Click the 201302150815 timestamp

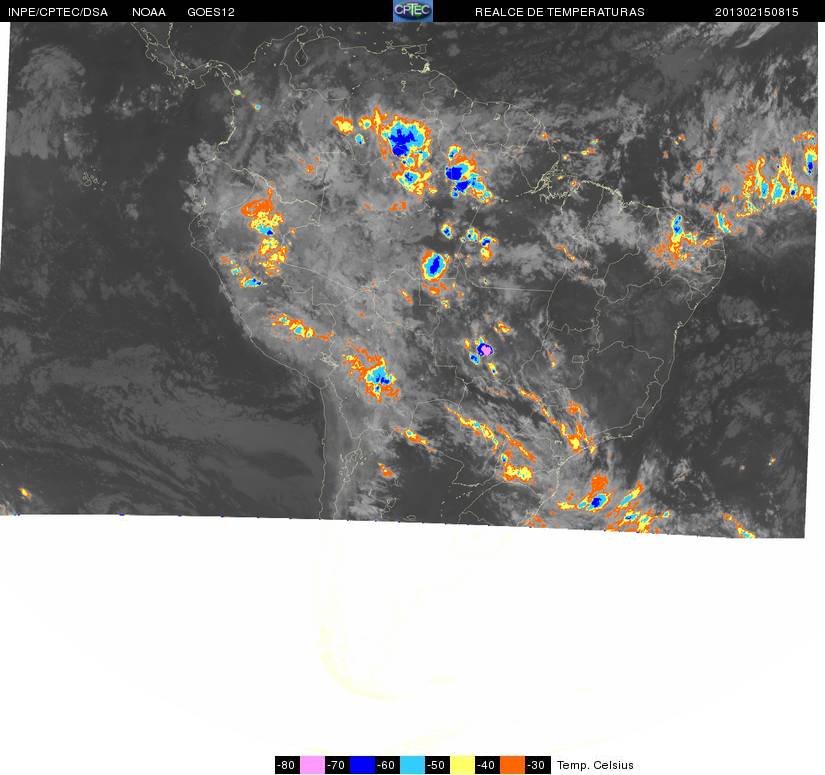click(757, 12)
